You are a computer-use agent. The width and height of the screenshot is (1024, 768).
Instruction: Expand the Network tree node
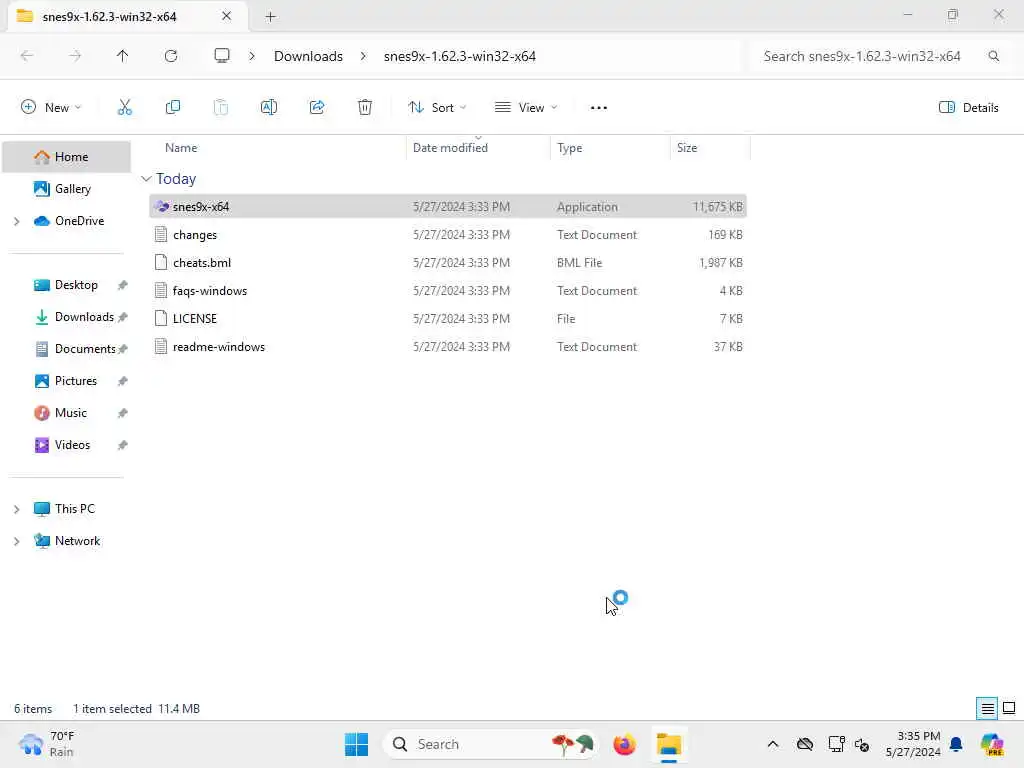point(16,541)
